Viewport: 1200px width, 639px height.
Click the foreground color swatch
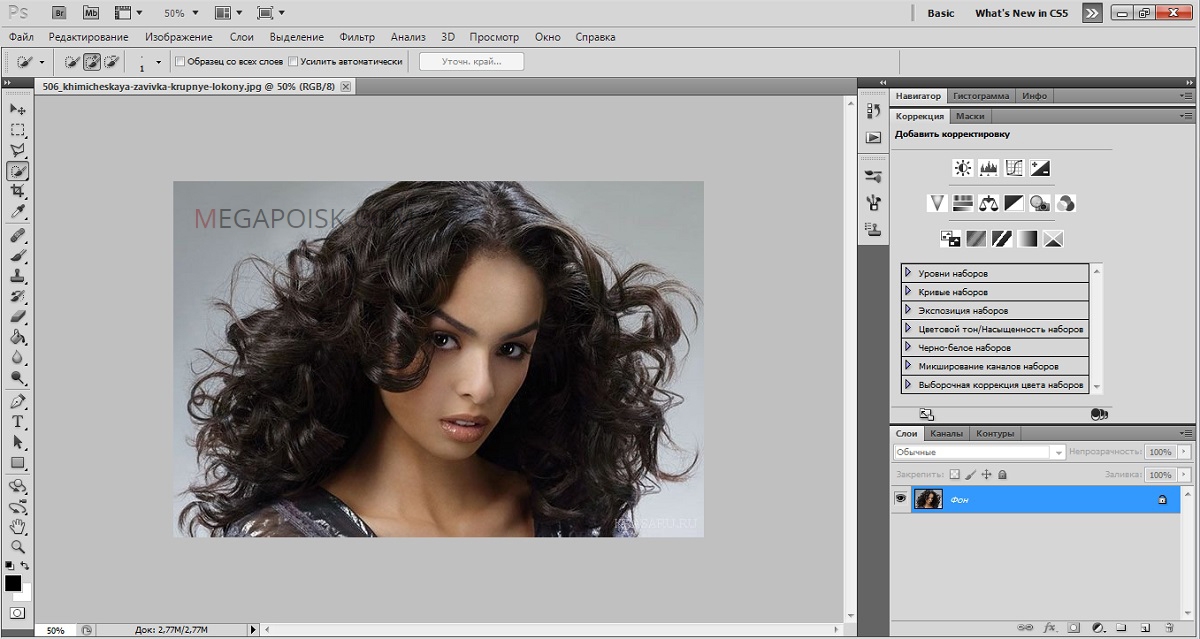coord(13,583)
